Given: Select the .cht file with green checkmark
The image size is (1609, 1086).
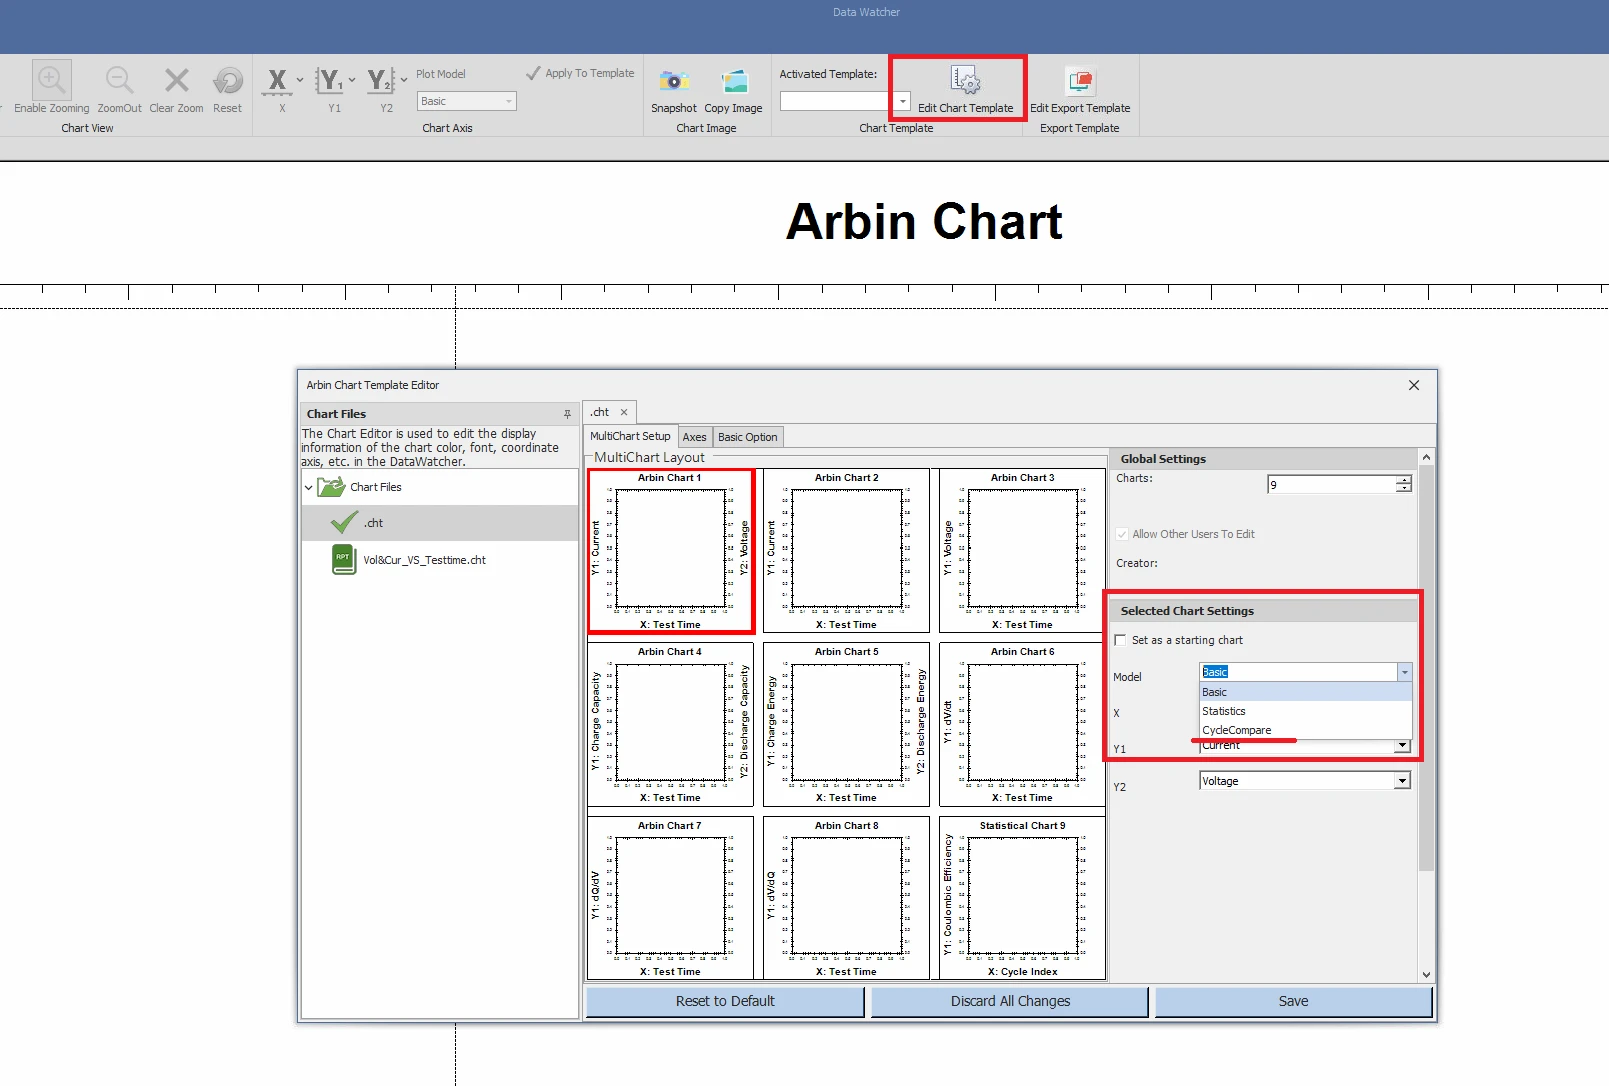Looking at the screenshot, I should (x=440, y=523).
